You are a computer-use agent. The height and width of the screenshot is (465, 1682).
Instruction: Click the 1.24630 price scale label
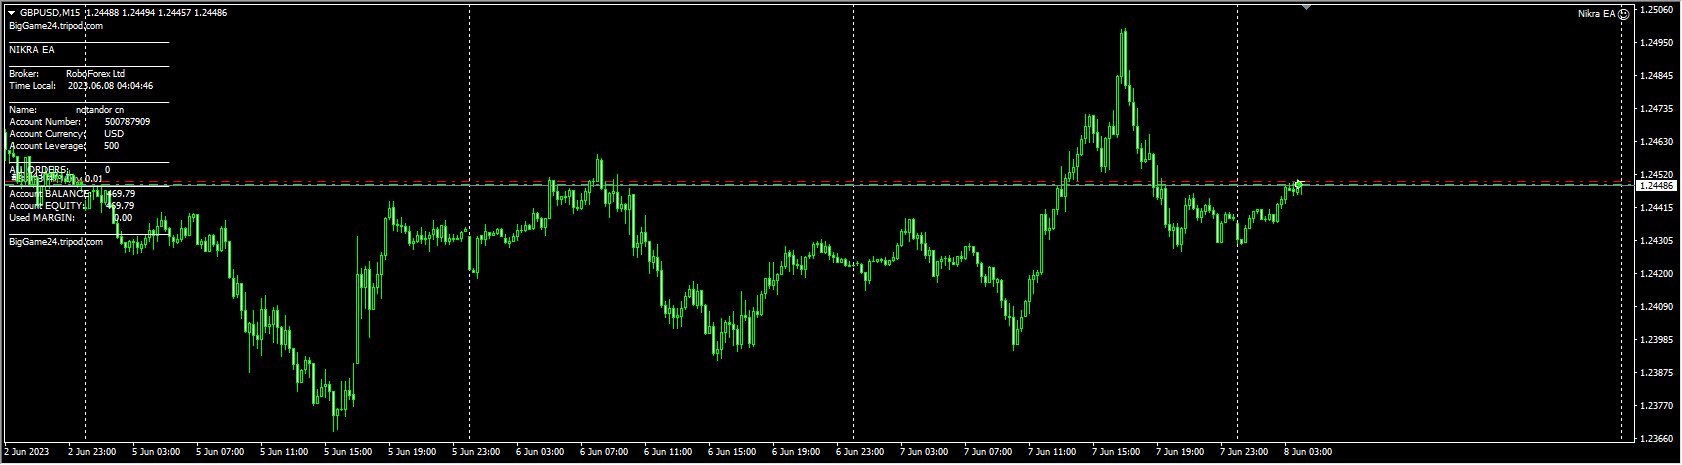point(1657,142)
